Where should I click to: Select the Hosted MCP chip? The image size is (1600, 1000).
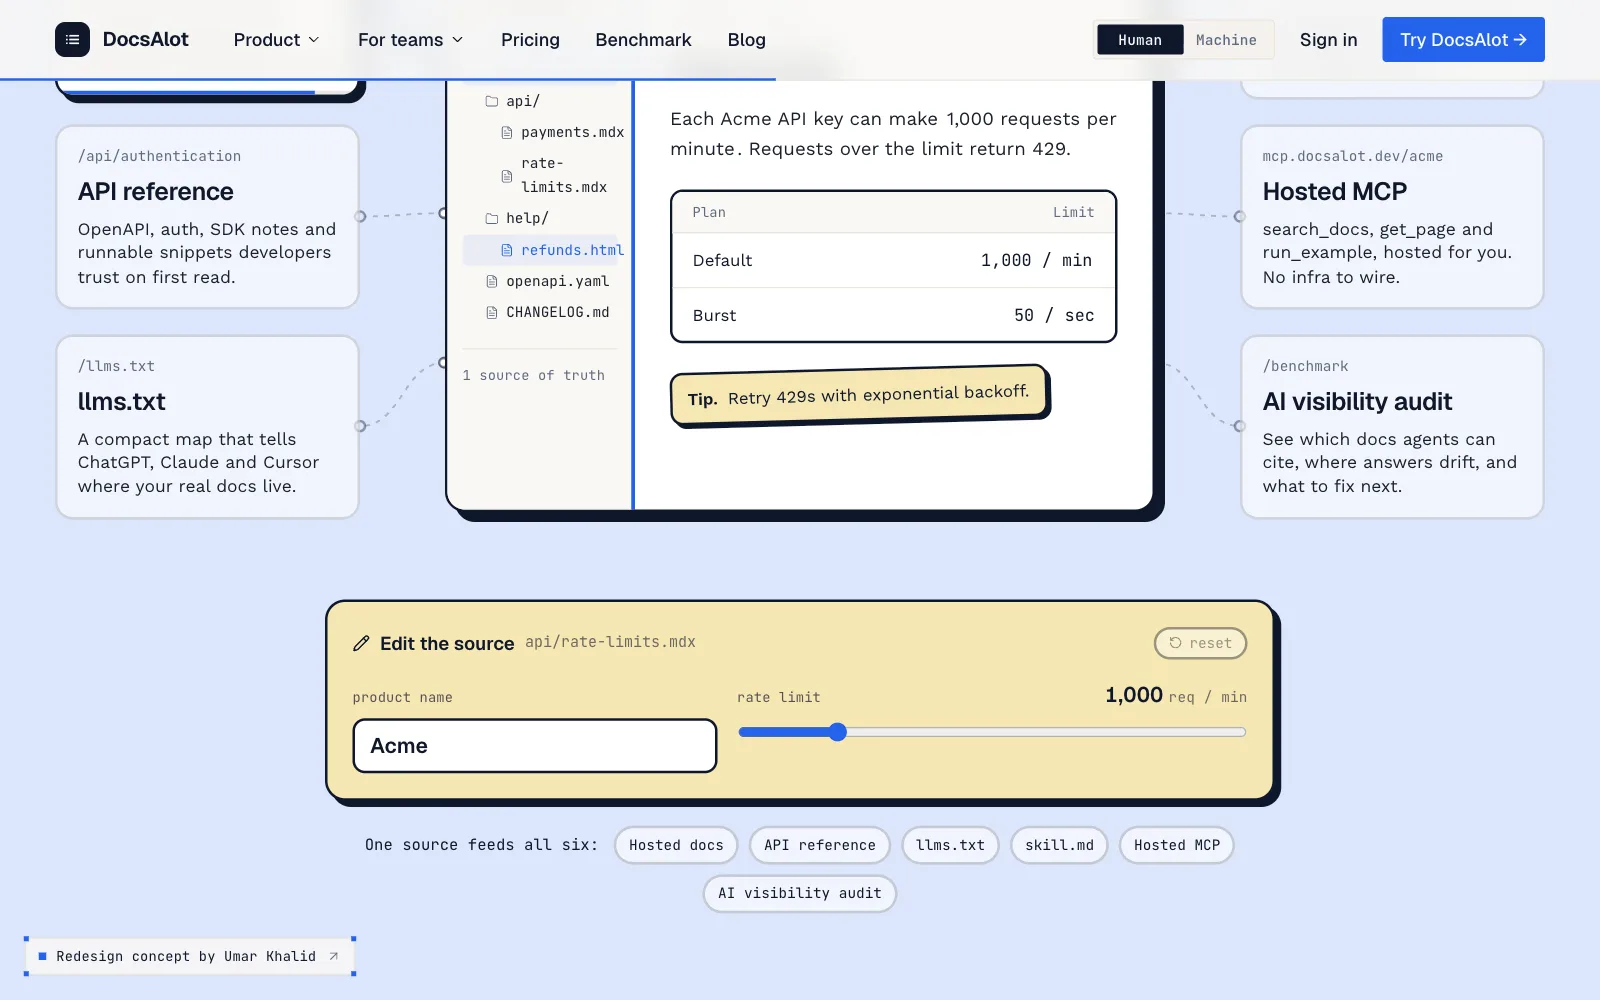[x=1177, y=845]
